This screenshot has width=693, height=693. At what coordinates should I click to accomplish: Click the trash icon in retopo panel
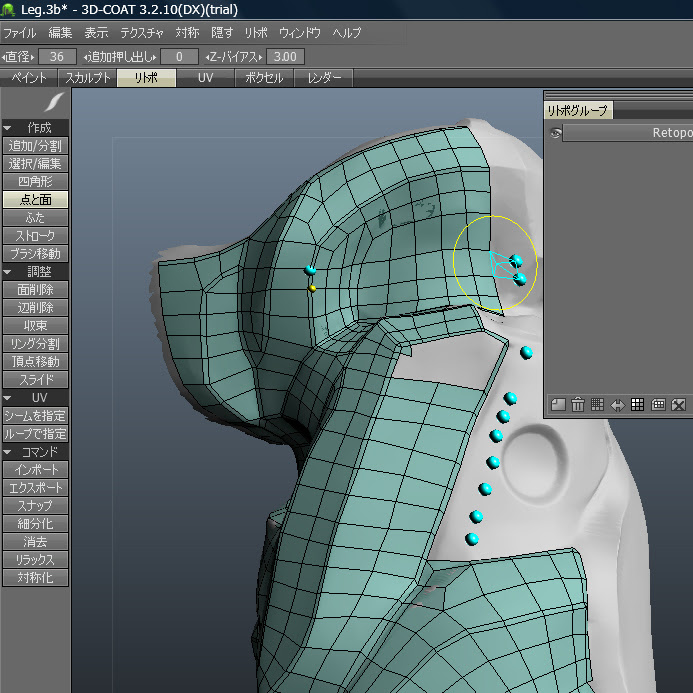pos(578,404)
